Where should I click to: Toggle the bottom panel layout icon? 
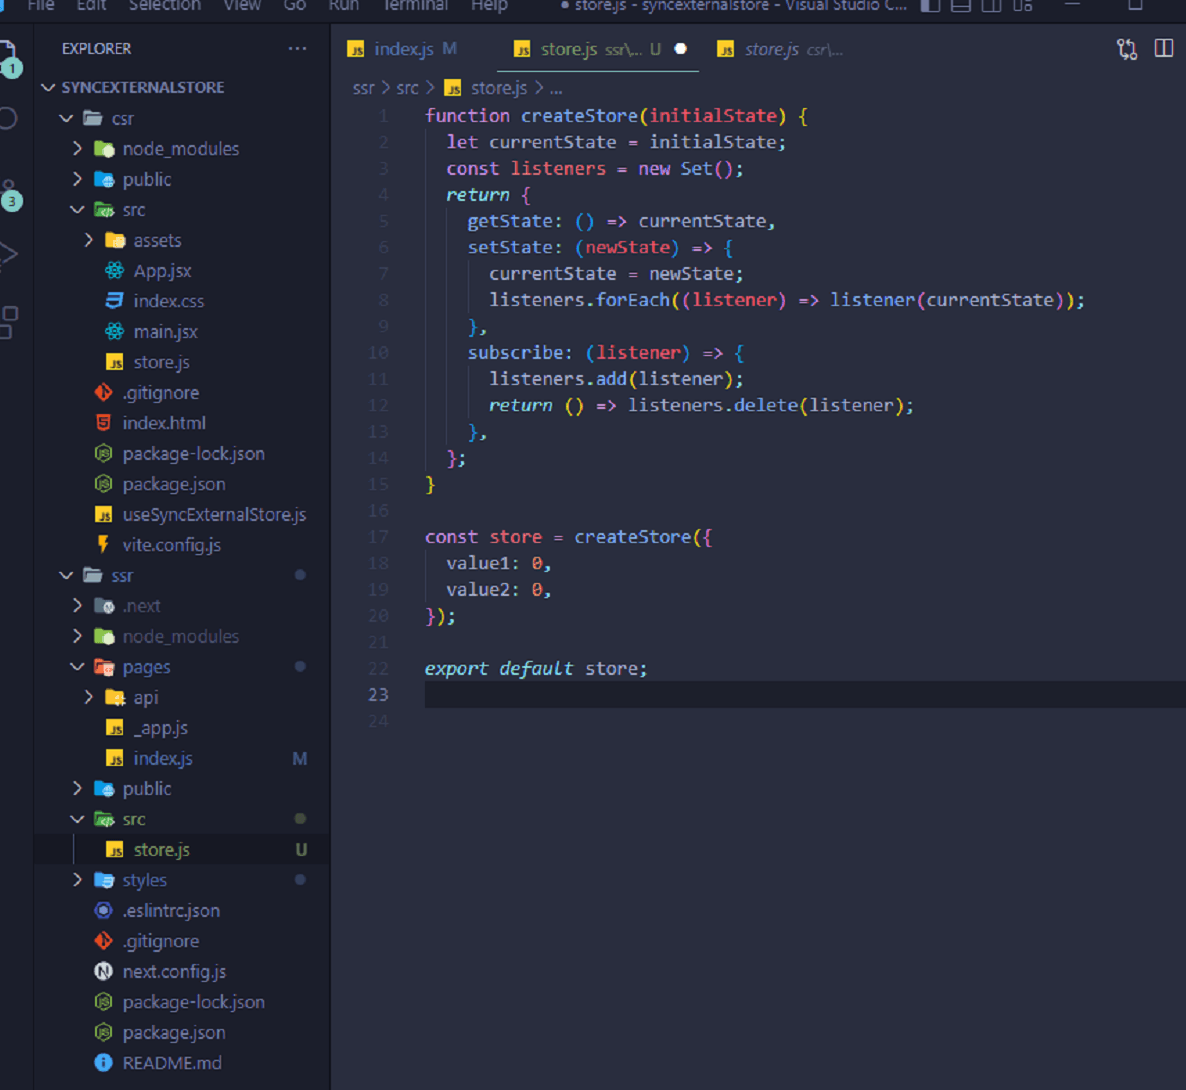pyautogui.click(x=960, y=6)
